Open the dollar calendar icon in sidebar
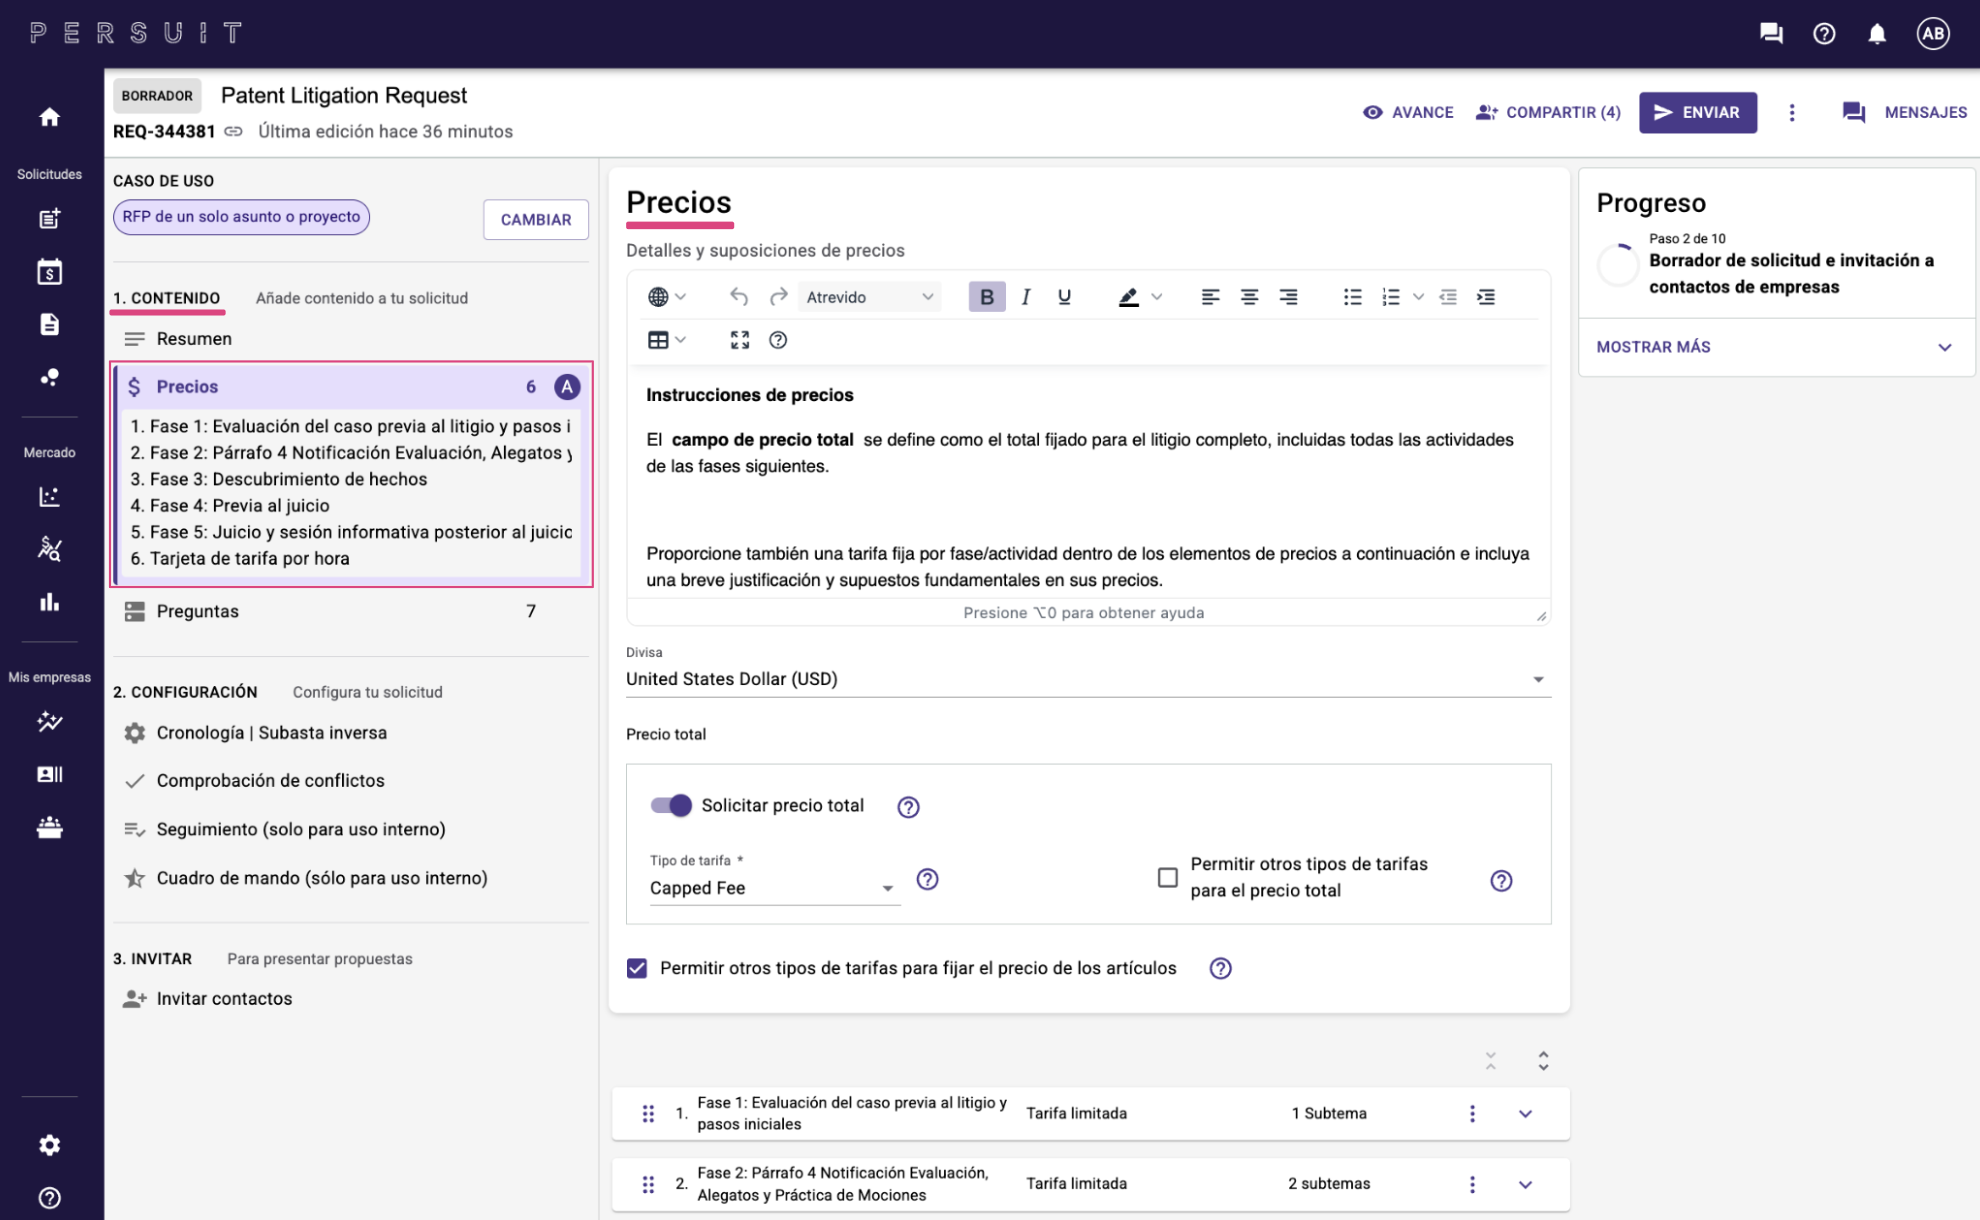The width and height of the screenshot is (1980, 1220). (49, 271)
